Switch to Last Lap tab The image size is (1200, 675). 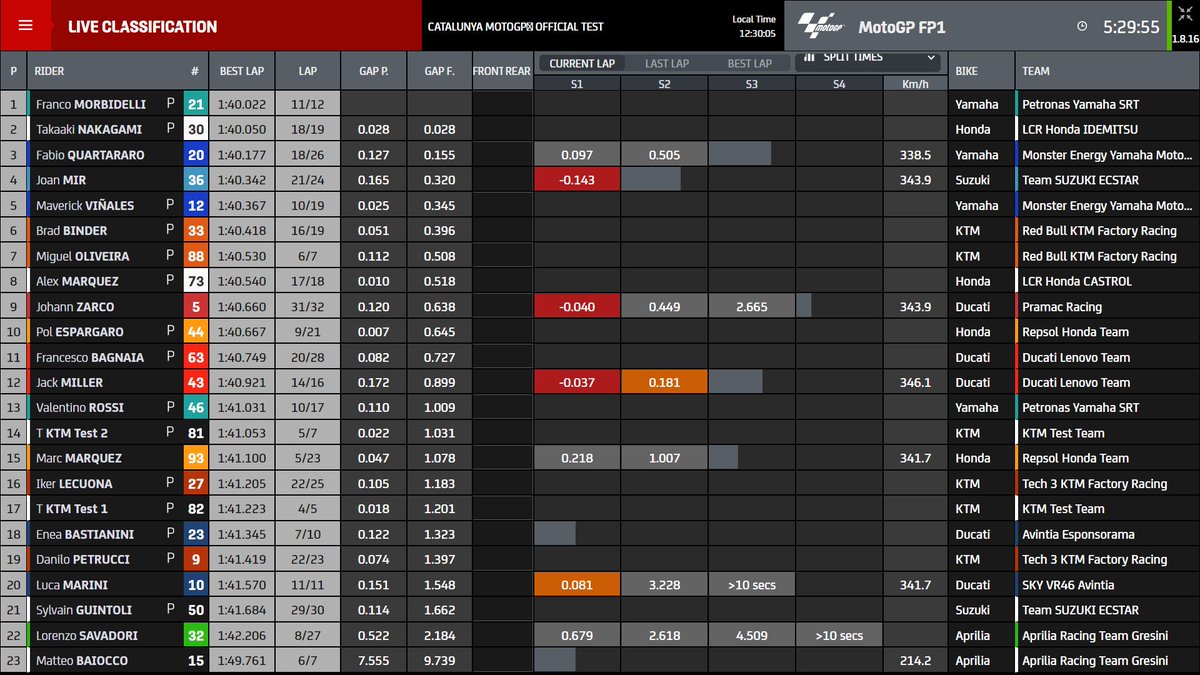[x=667, y=63]
